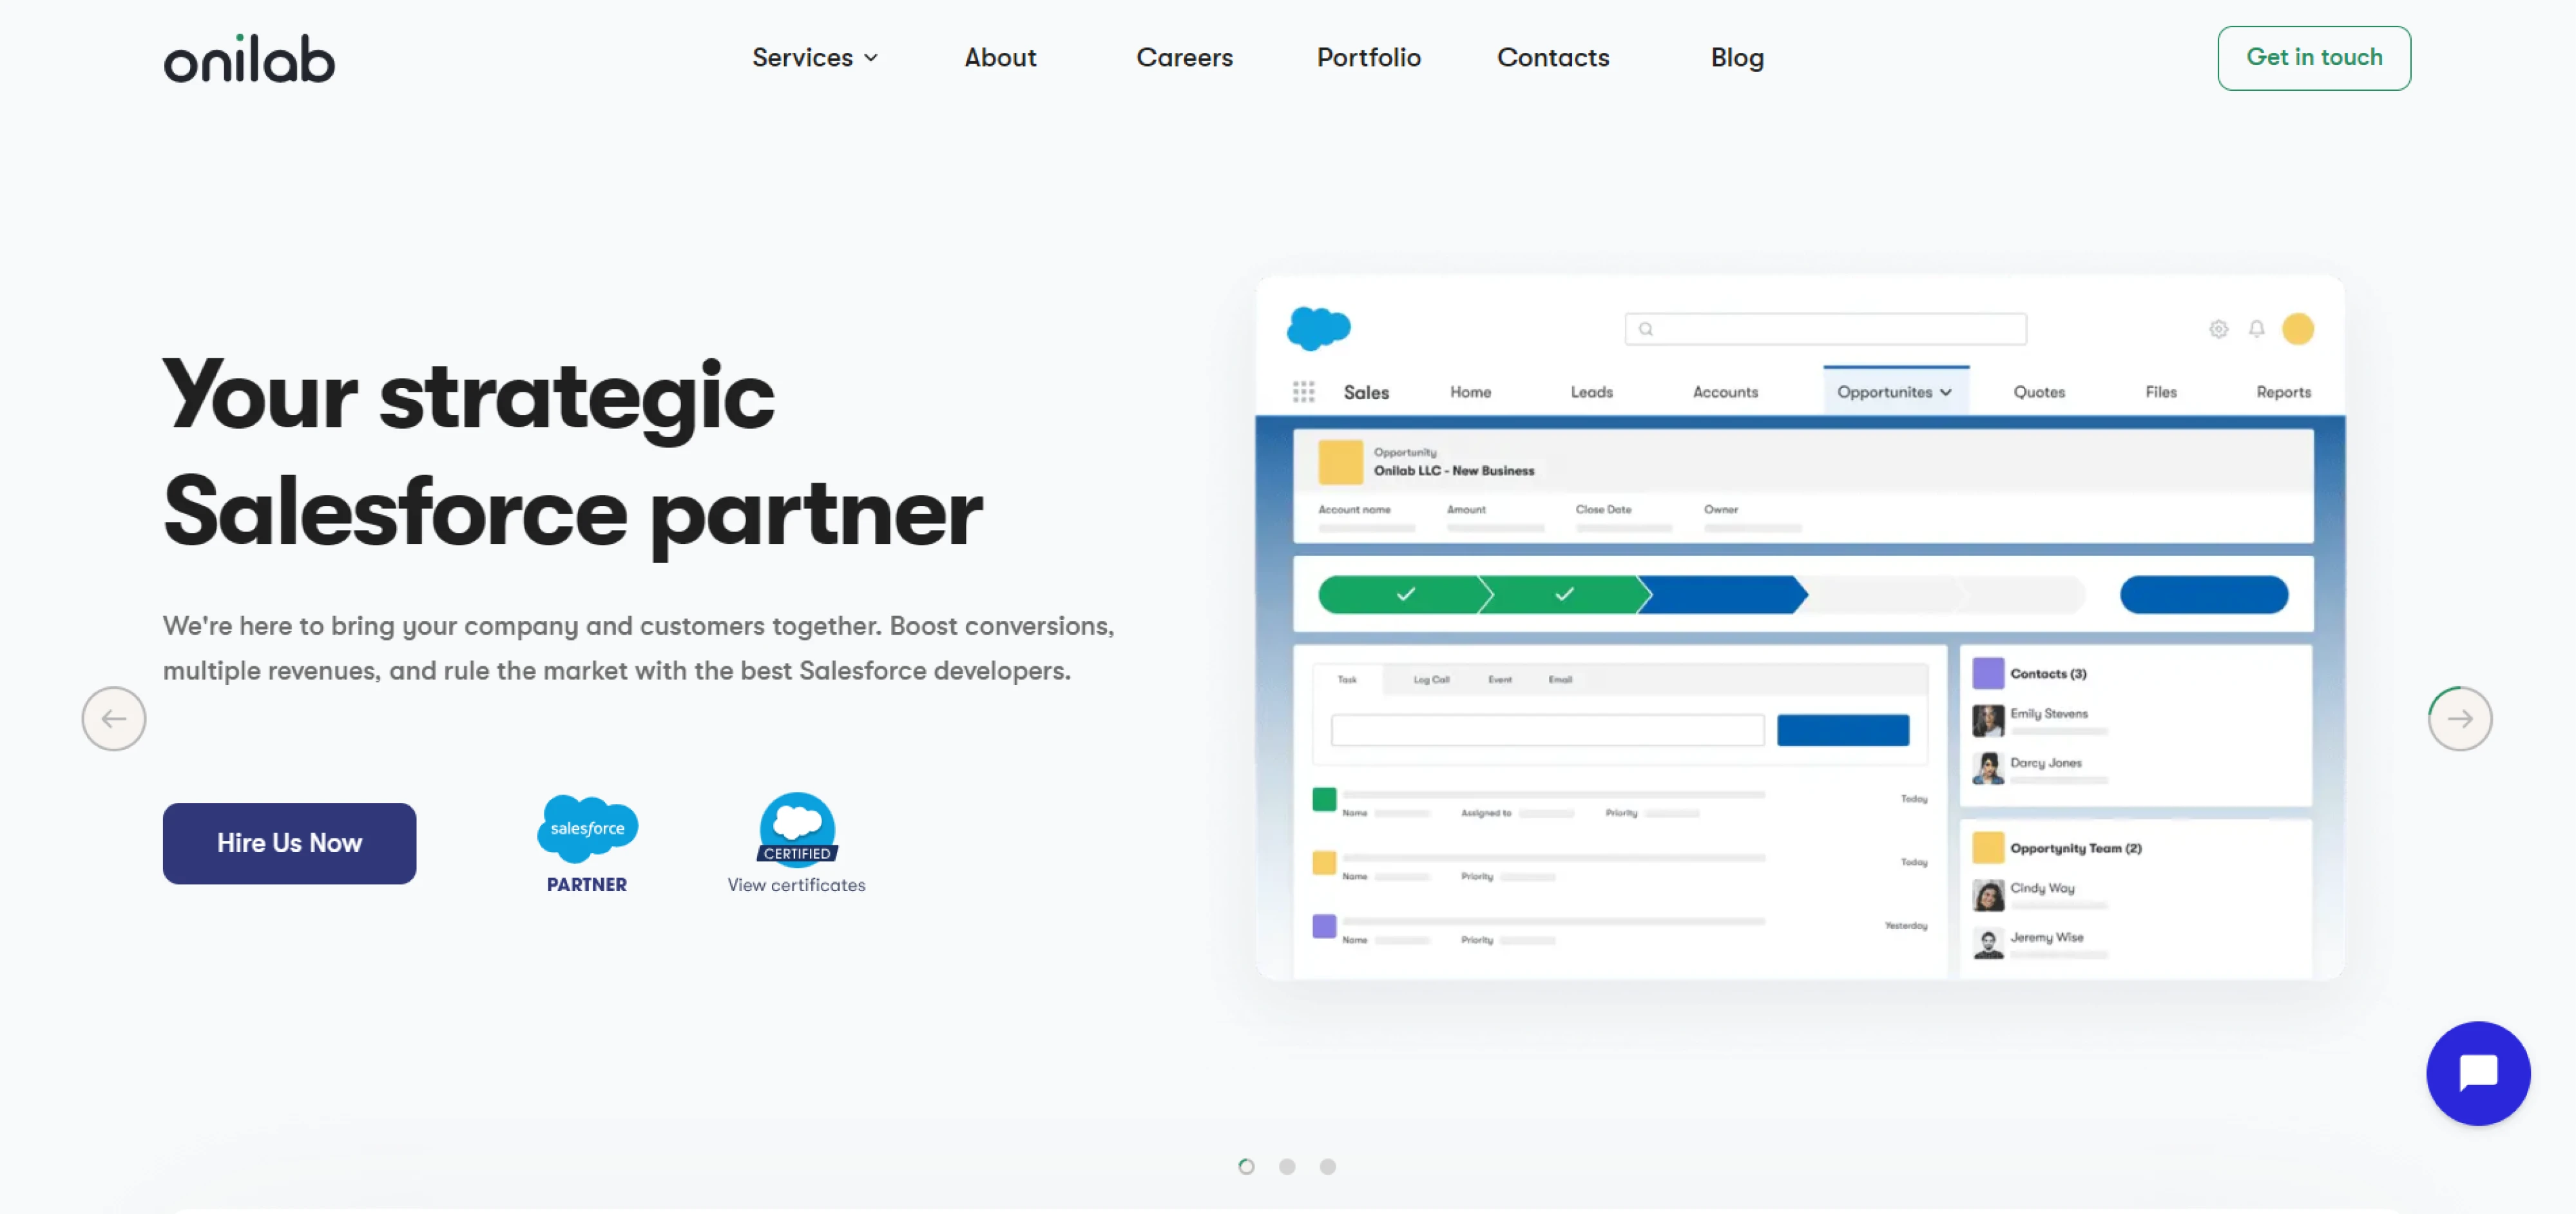This screenshot has width=2576, height=1214.
Task: Click the Salesforce dashboard mockup image
Action: pos(1799,627)
